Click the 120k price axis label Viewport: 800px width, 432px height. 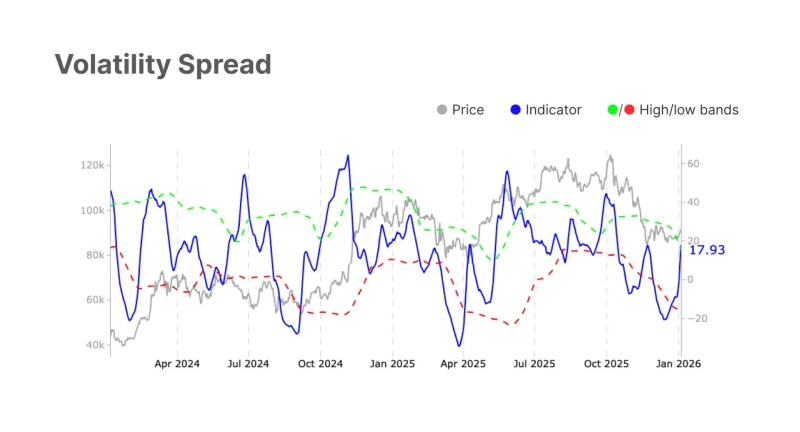(93, 165)
